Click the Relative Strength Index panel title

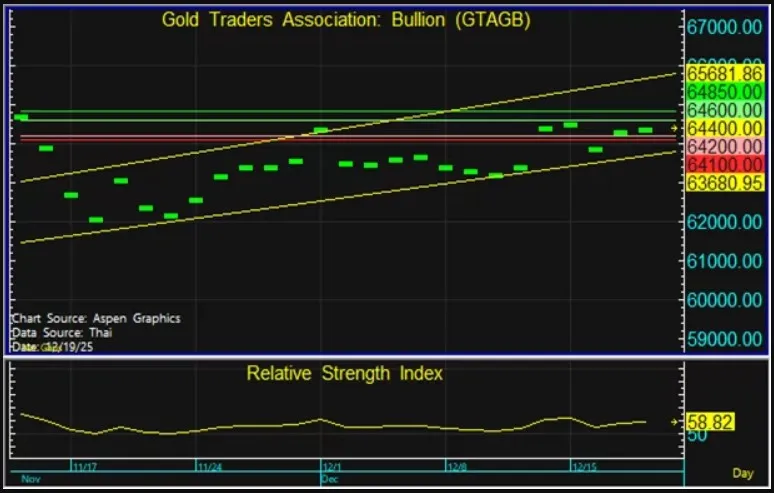pyautogui.click(x=345, y=374)
